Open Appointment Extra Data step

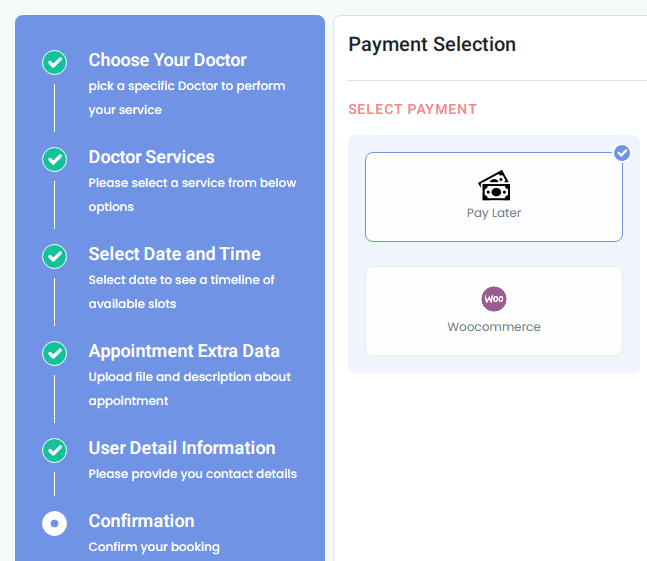184,351
